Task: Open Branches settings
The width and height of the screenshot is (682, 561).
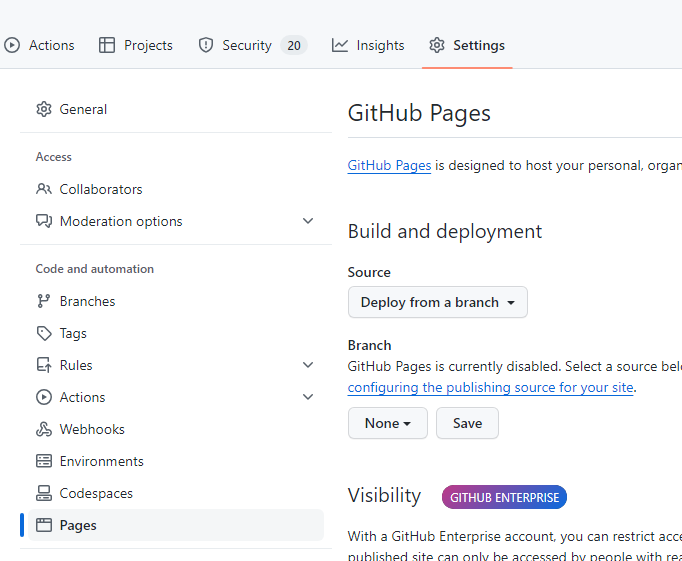Action: coord(176,301)
